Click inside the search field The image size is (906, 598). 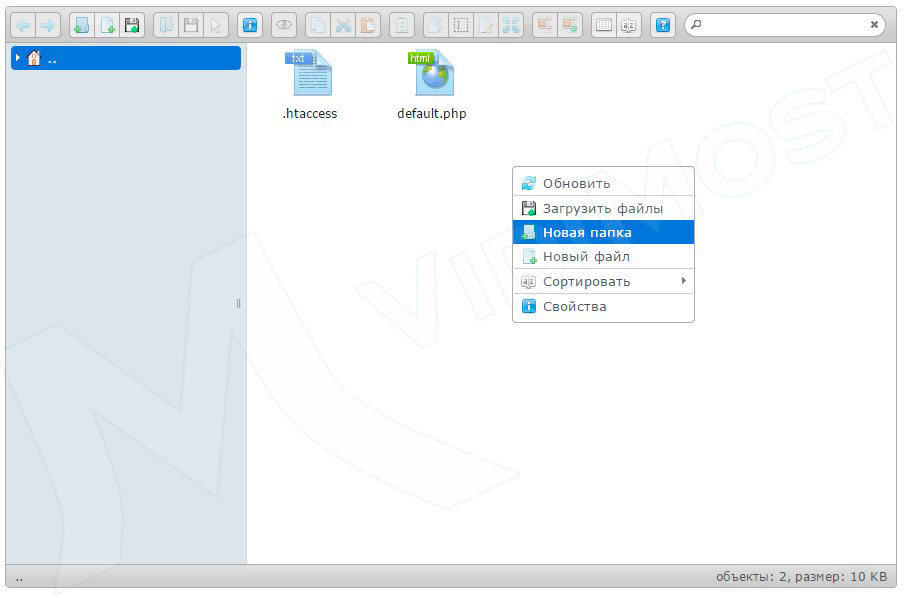pyautogui.click(x=785, y=25)
